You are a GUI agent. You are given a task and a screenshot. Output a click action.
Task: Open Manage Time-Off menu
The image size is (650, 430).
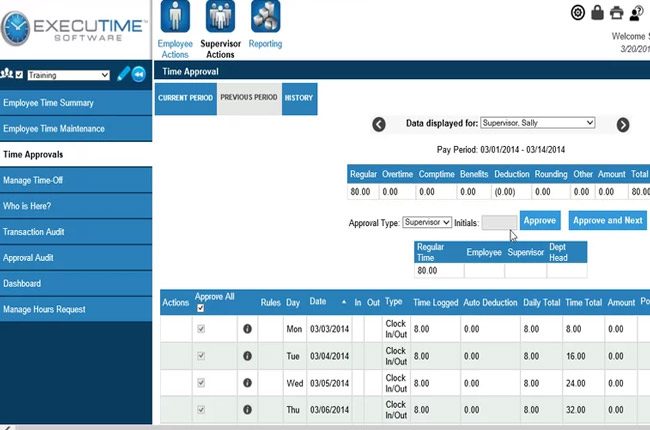76,180
